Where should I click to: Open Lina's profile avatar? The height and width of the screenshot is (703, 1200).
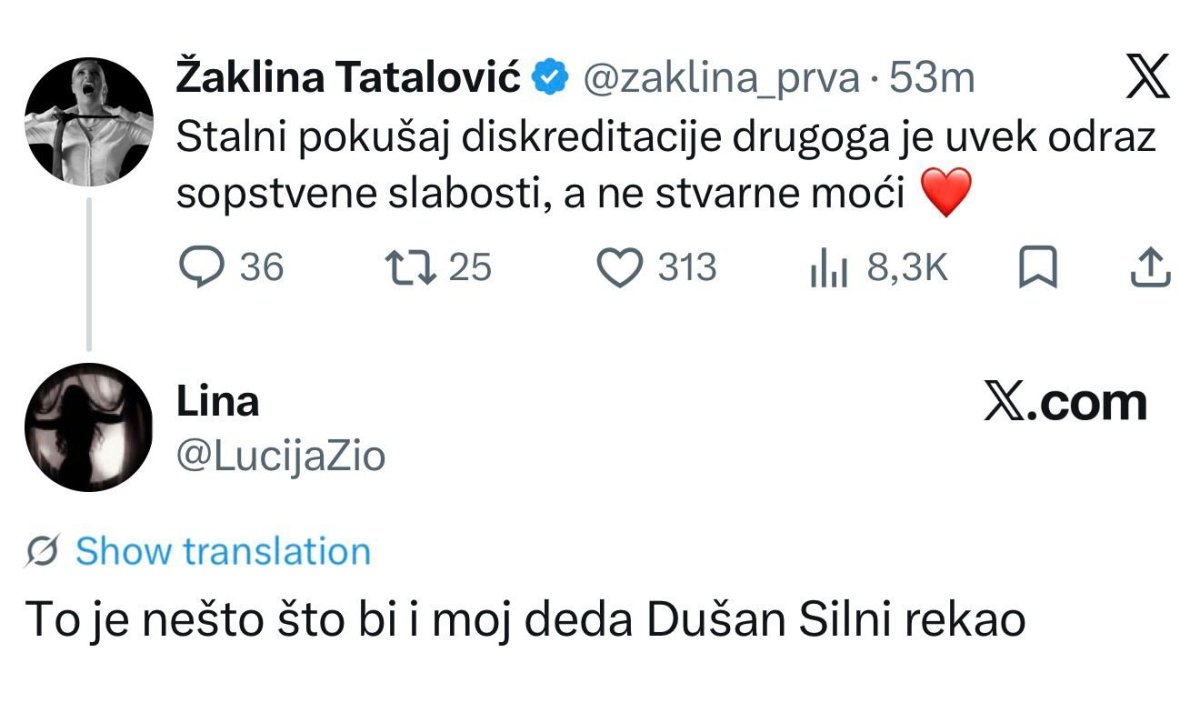point(88,427)
